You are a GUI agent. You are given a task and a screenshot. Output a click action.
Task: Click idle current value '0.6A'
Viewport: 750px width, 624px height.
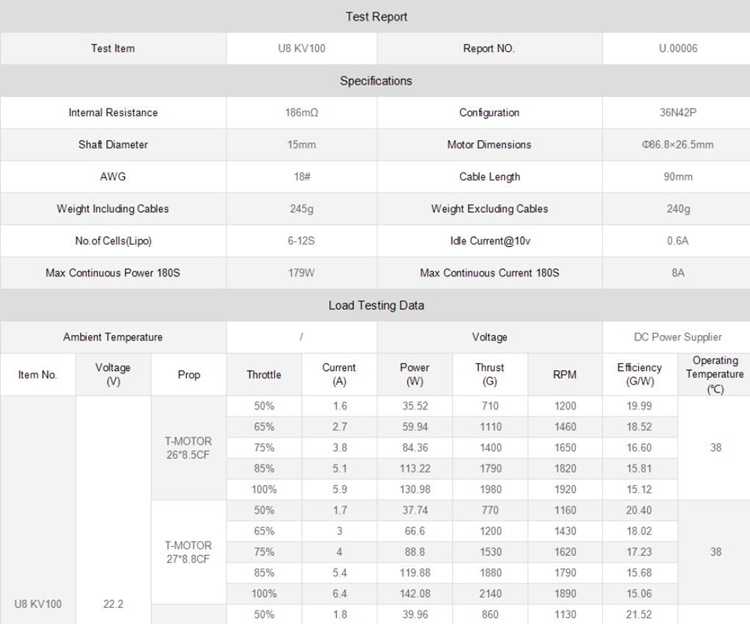tap(678, 241)
